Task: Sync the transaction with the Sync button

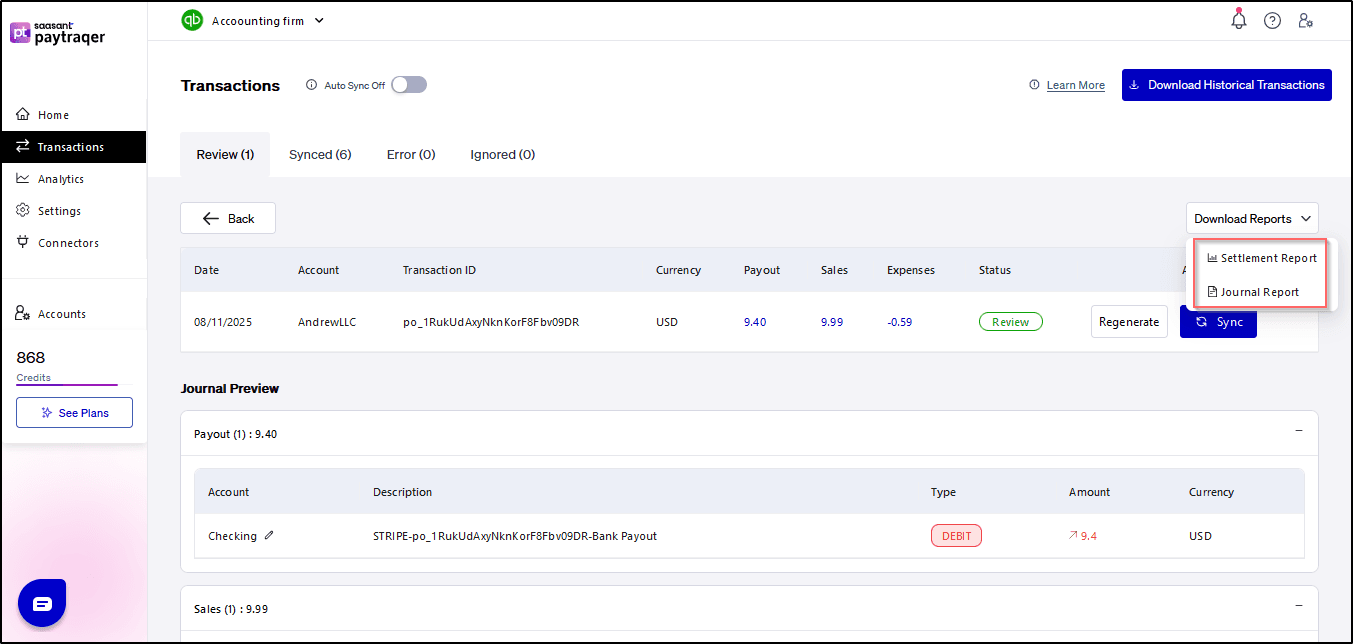Action: [1218, 322]
